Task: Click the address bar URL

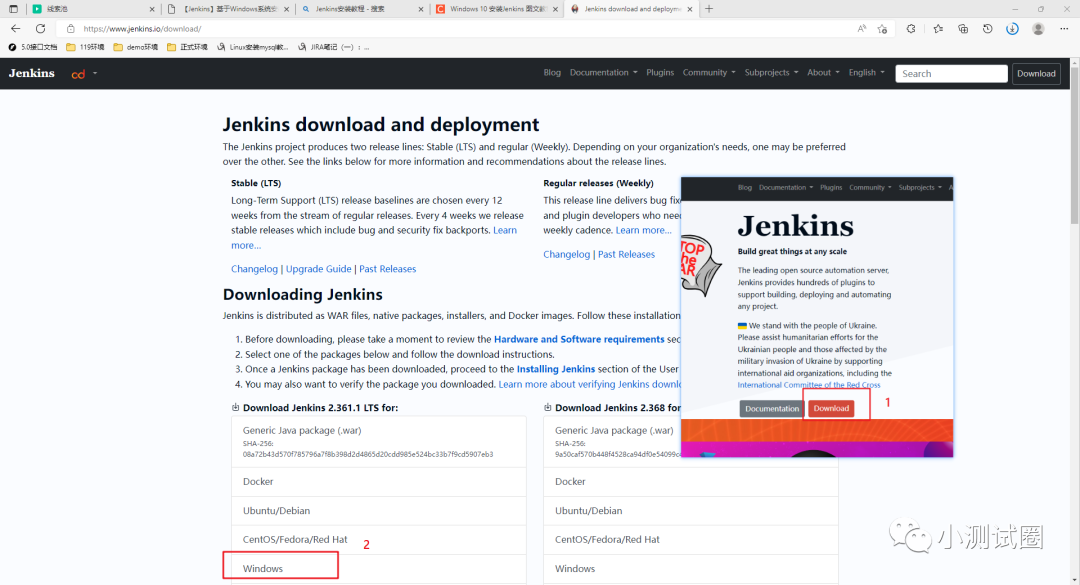Action: (x=142, y=29)
